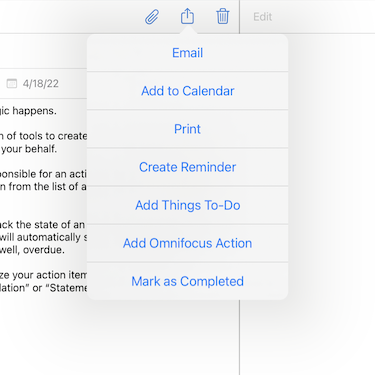This screenshot has height=375, width=375.
Task: Tap the grayed Edit button
Action: tap(263, 17)
